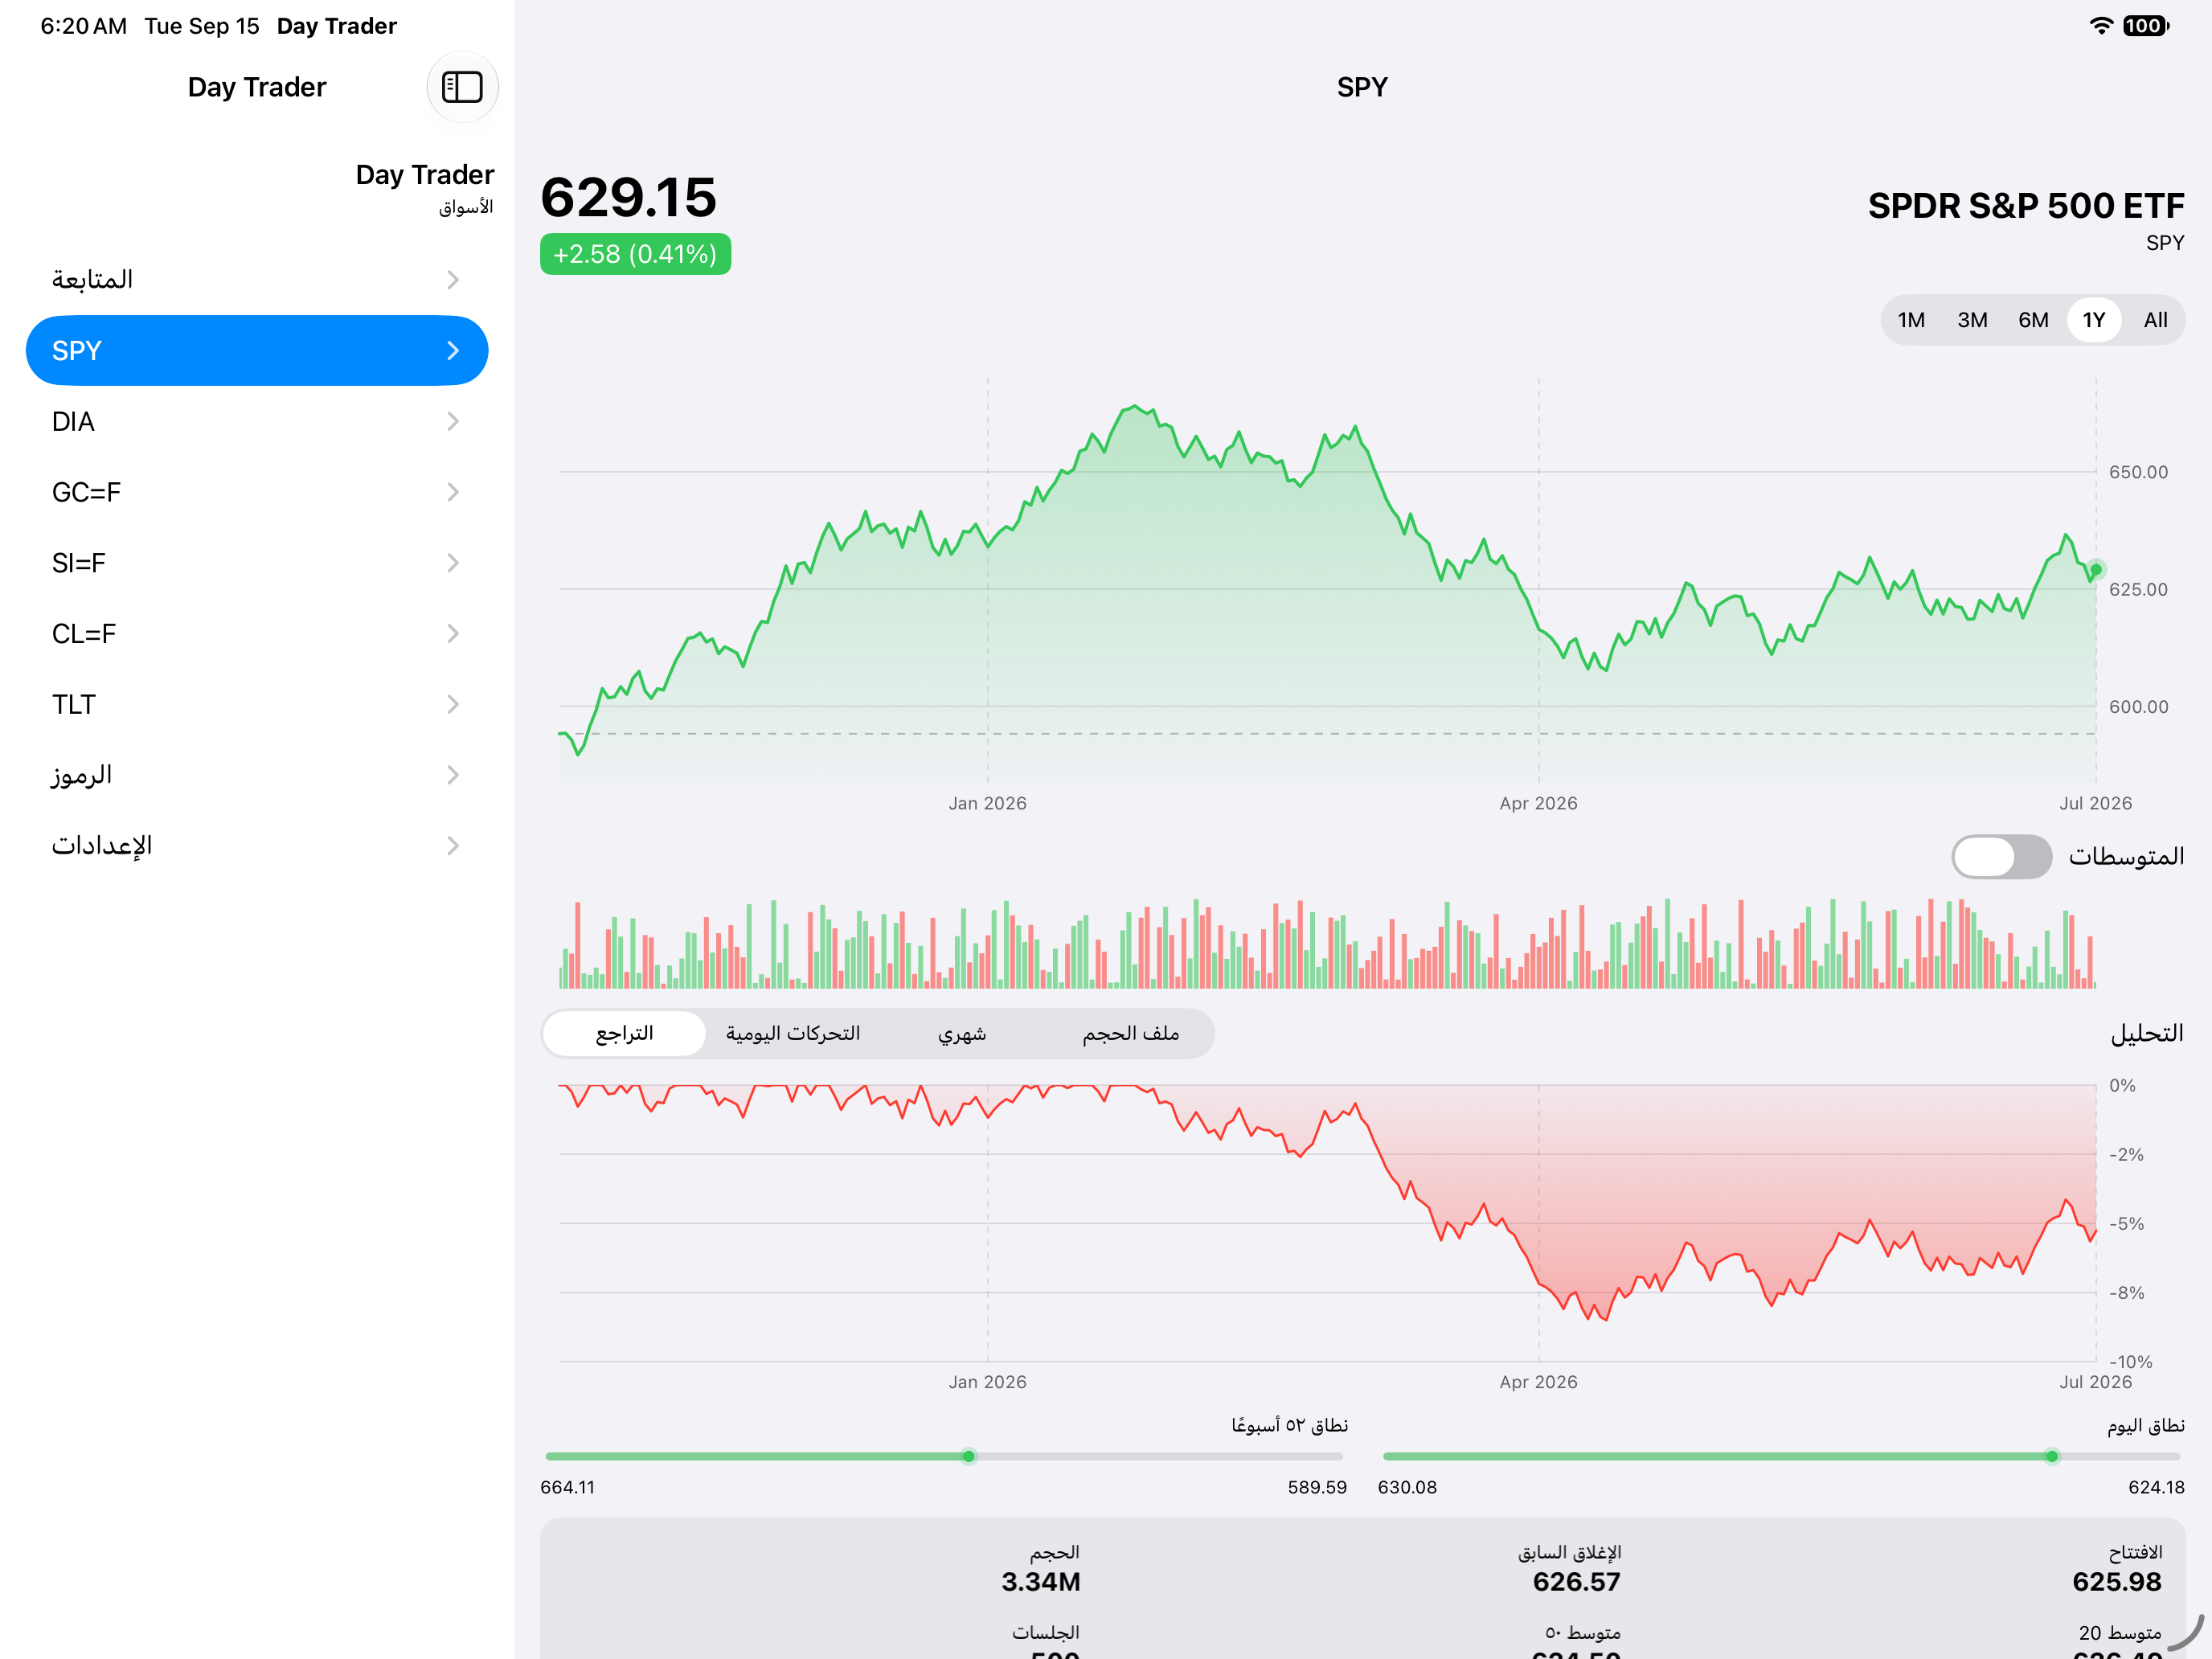This screenshot has width=2212, height=1659.
Task: Switch to the التحركات اليومية analysis tab
Action: 793,1033
